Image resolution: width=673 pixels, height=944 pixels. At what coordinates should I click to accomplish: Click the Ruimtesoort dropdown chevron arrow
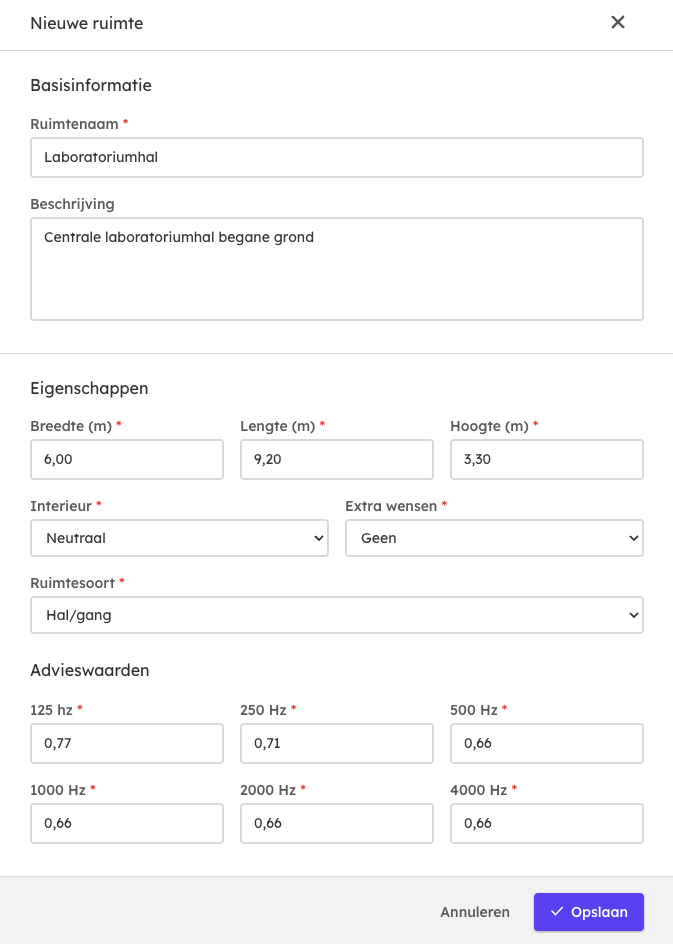[633, 615]
